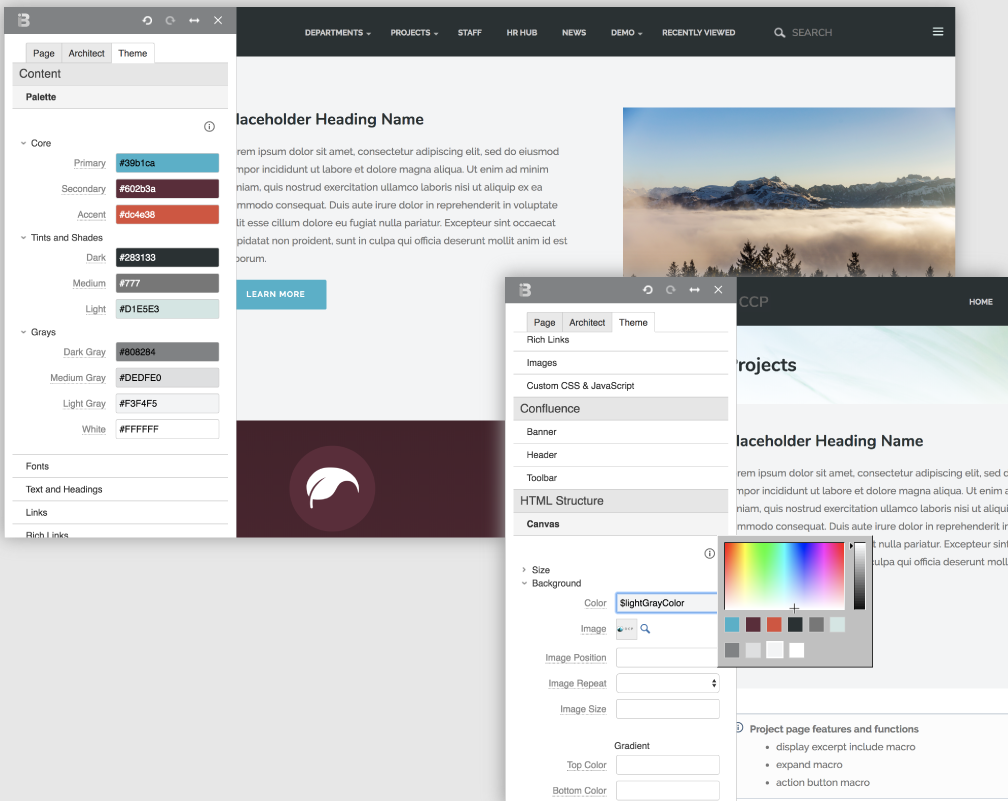Click info icon in Palette section
Viewport: 1008px width, 801px height.
click(x=209, y=127)
